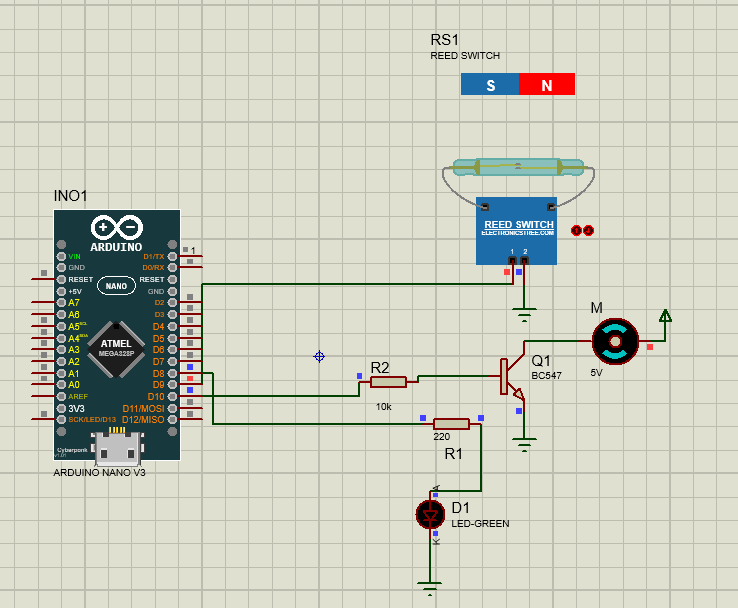Select the 5V motor value label
This screenshot has width=738, height=608.
[596, 373]
